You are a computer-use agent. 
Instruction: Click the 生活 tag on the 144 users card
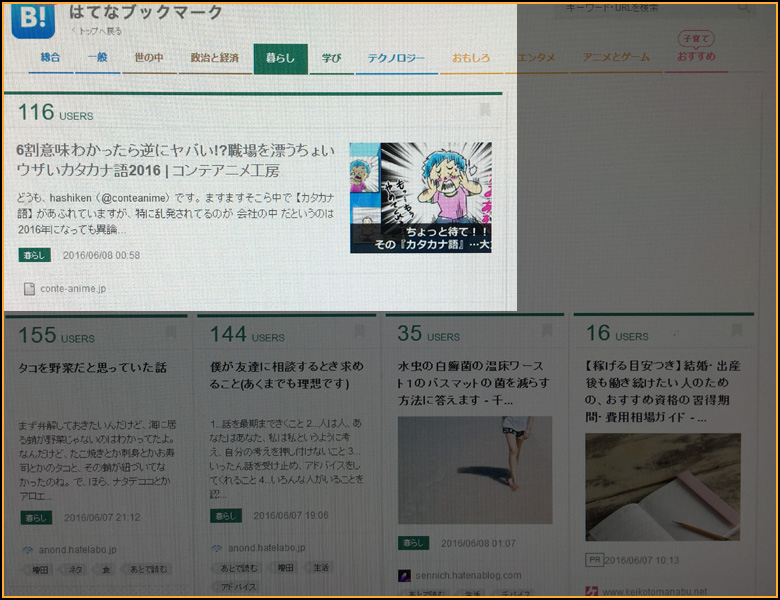pos(320,567)
